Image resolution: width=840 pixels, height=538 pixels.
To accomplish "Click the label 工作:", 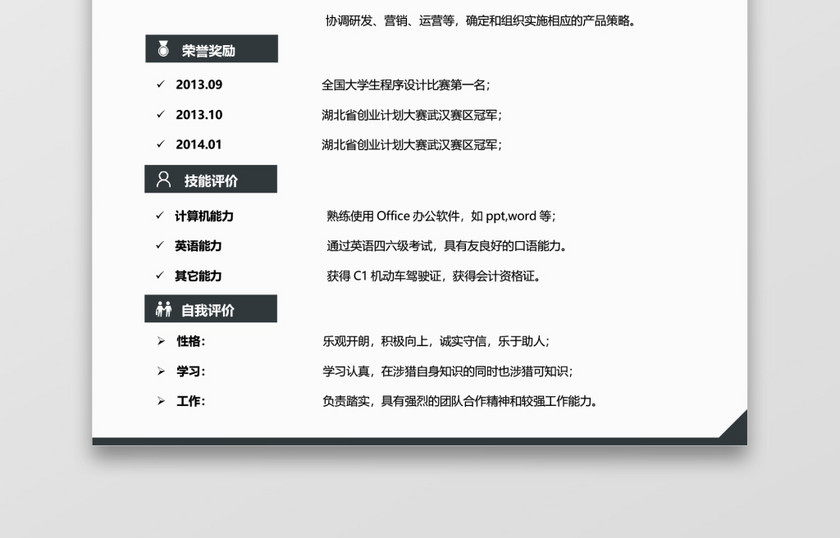I will (x=191, y=401).
